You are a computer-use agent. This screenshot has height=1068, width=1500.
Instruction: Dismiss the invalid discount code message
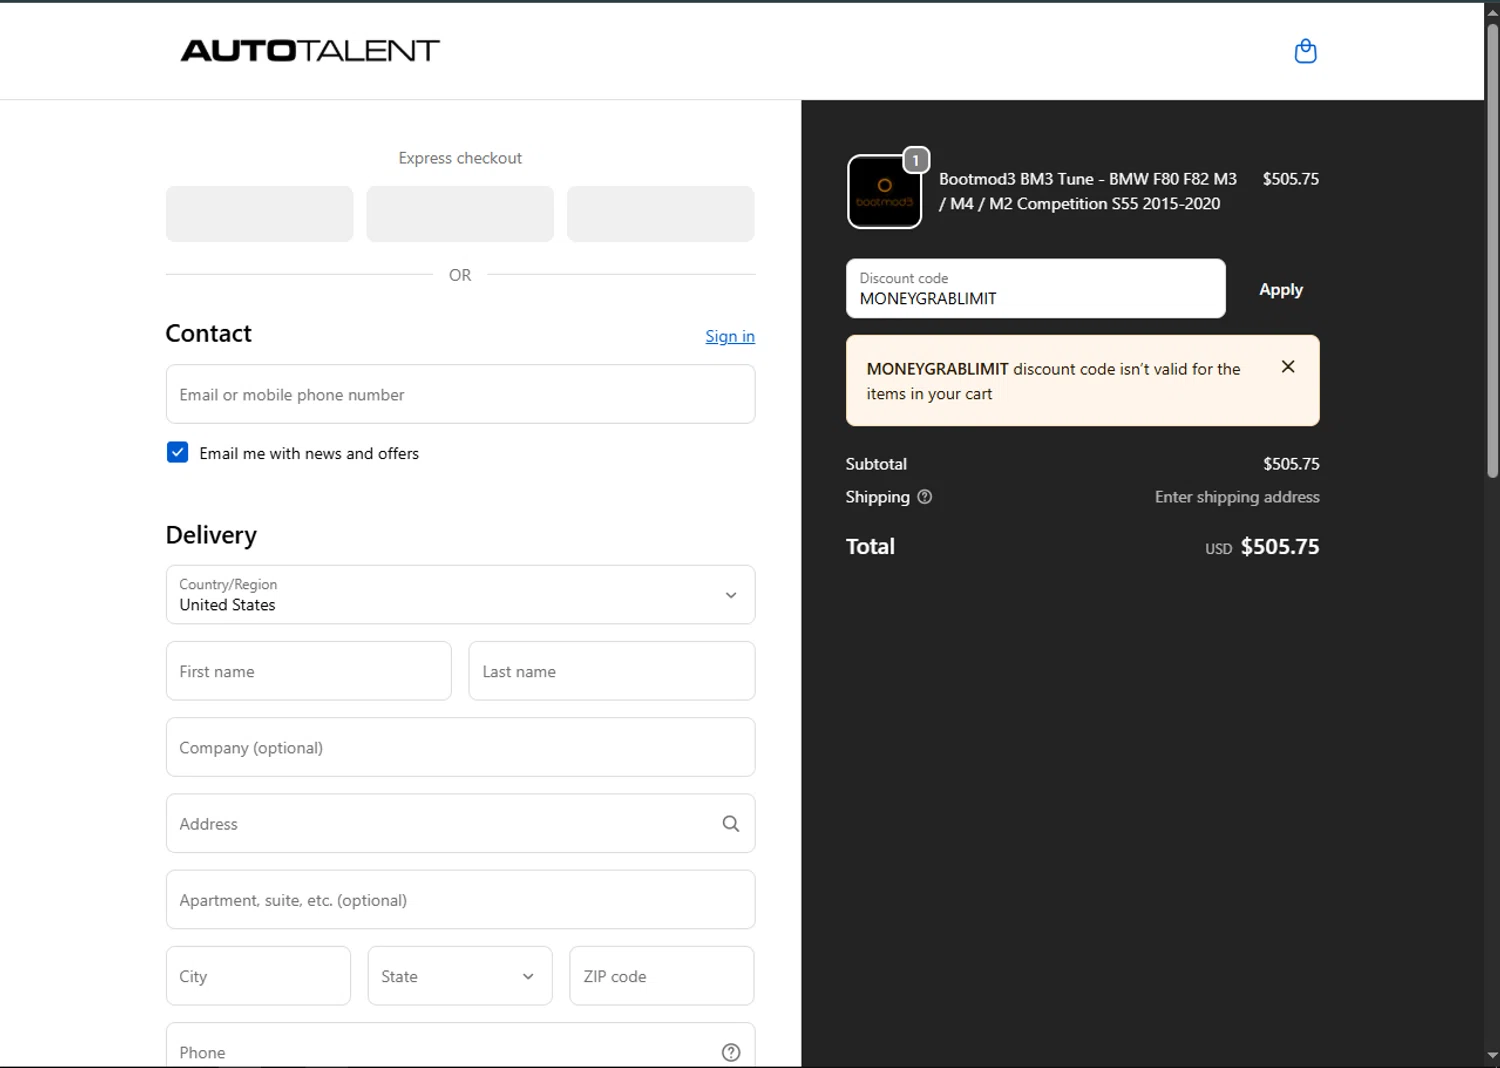(1288, 367)
